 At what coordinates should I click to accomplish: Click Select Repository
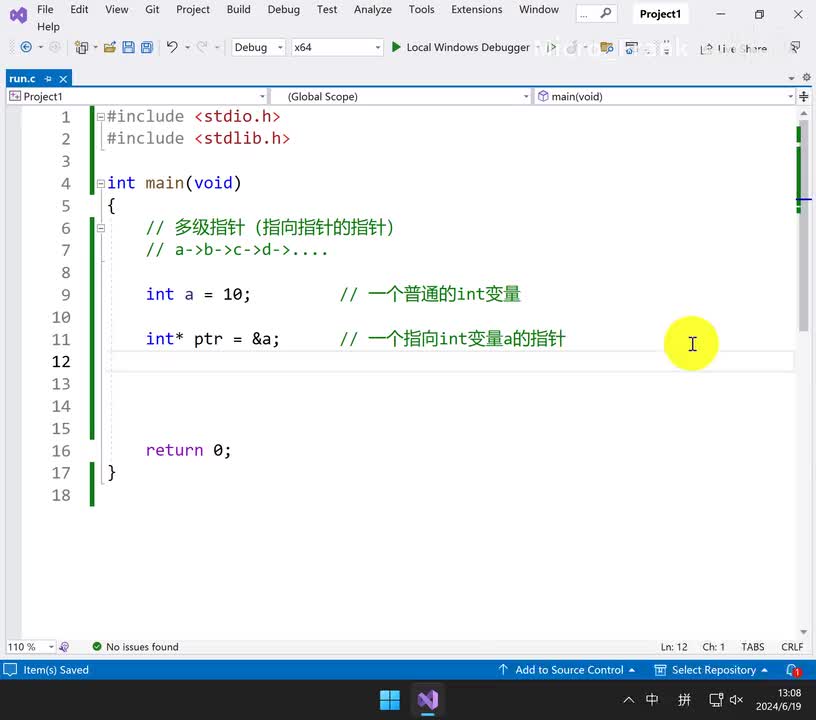[x=711, y=670]
